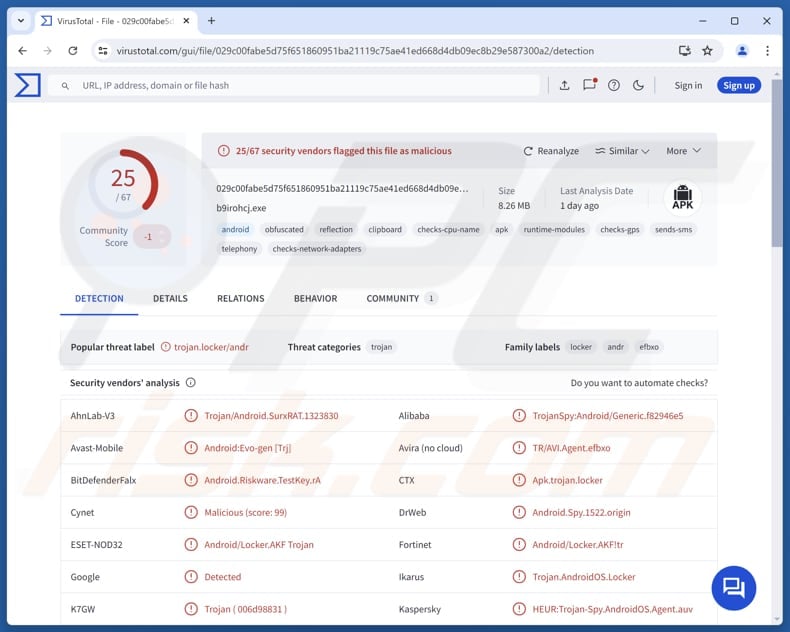Click Do you want to automate checks link

[639, 383]
